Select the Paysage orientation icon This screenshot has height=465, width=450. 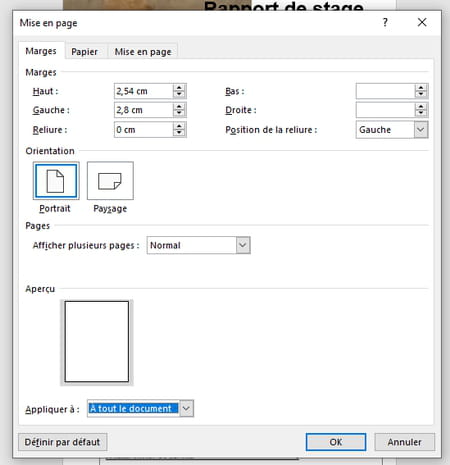tap(110, 181)
